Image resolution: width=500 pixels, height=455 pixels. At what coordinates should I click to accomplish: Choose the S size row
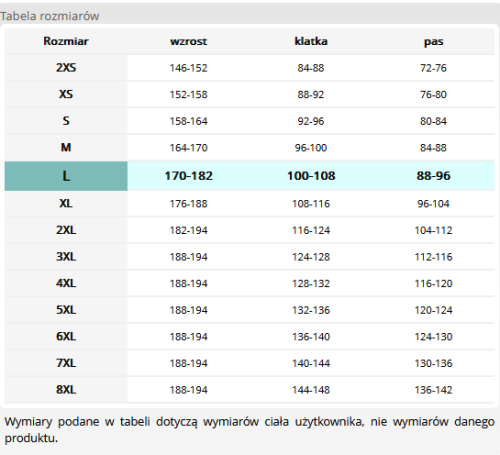tap(249, 121)
